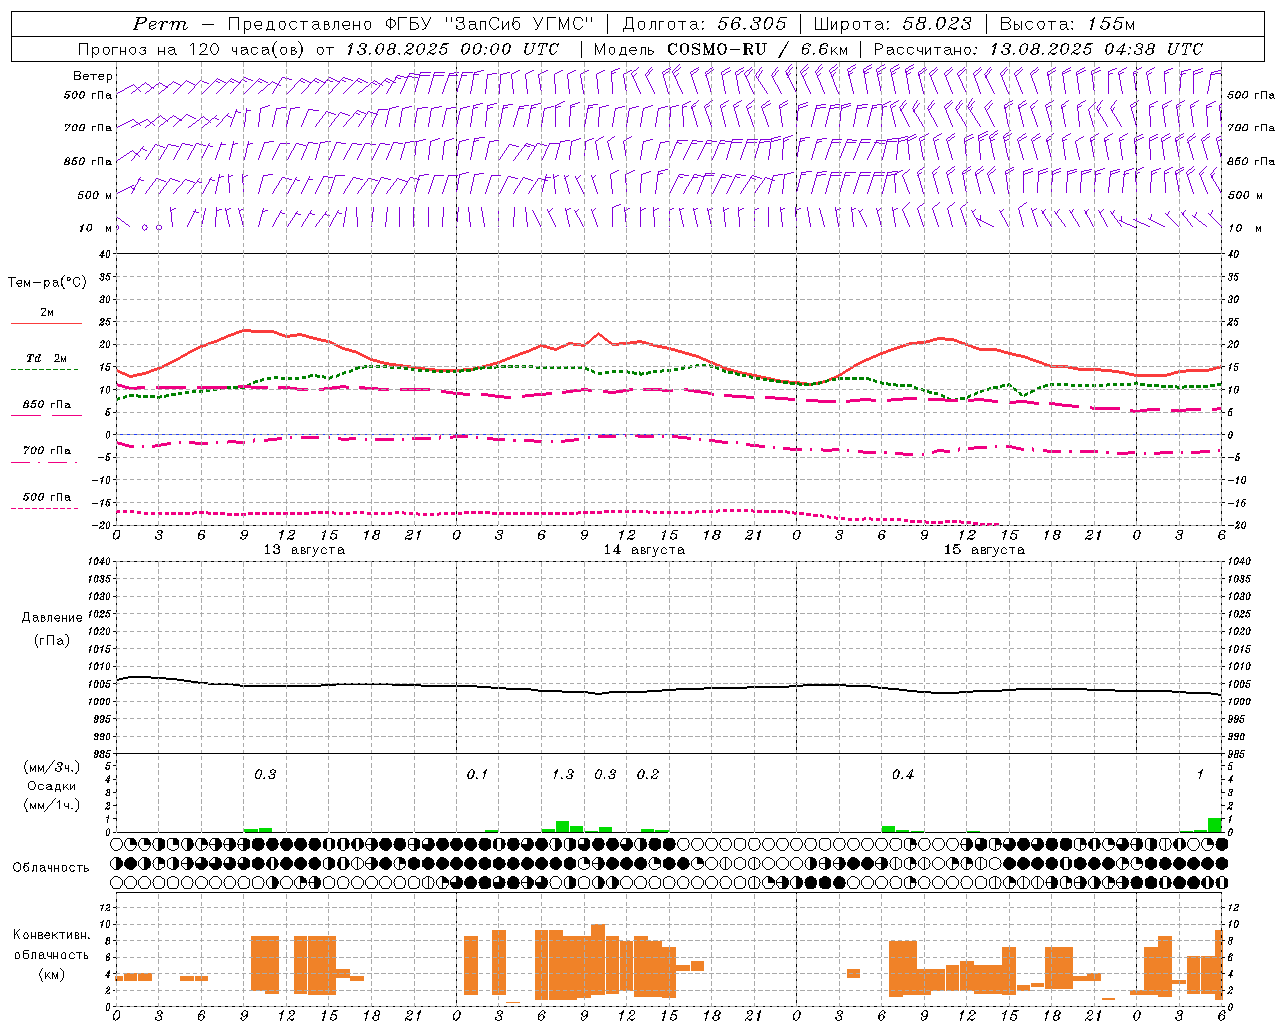Click the elevation text "Высота: 155м"
The width and height of the screenshot is (1280, 1024).
tap(1067, 24)
